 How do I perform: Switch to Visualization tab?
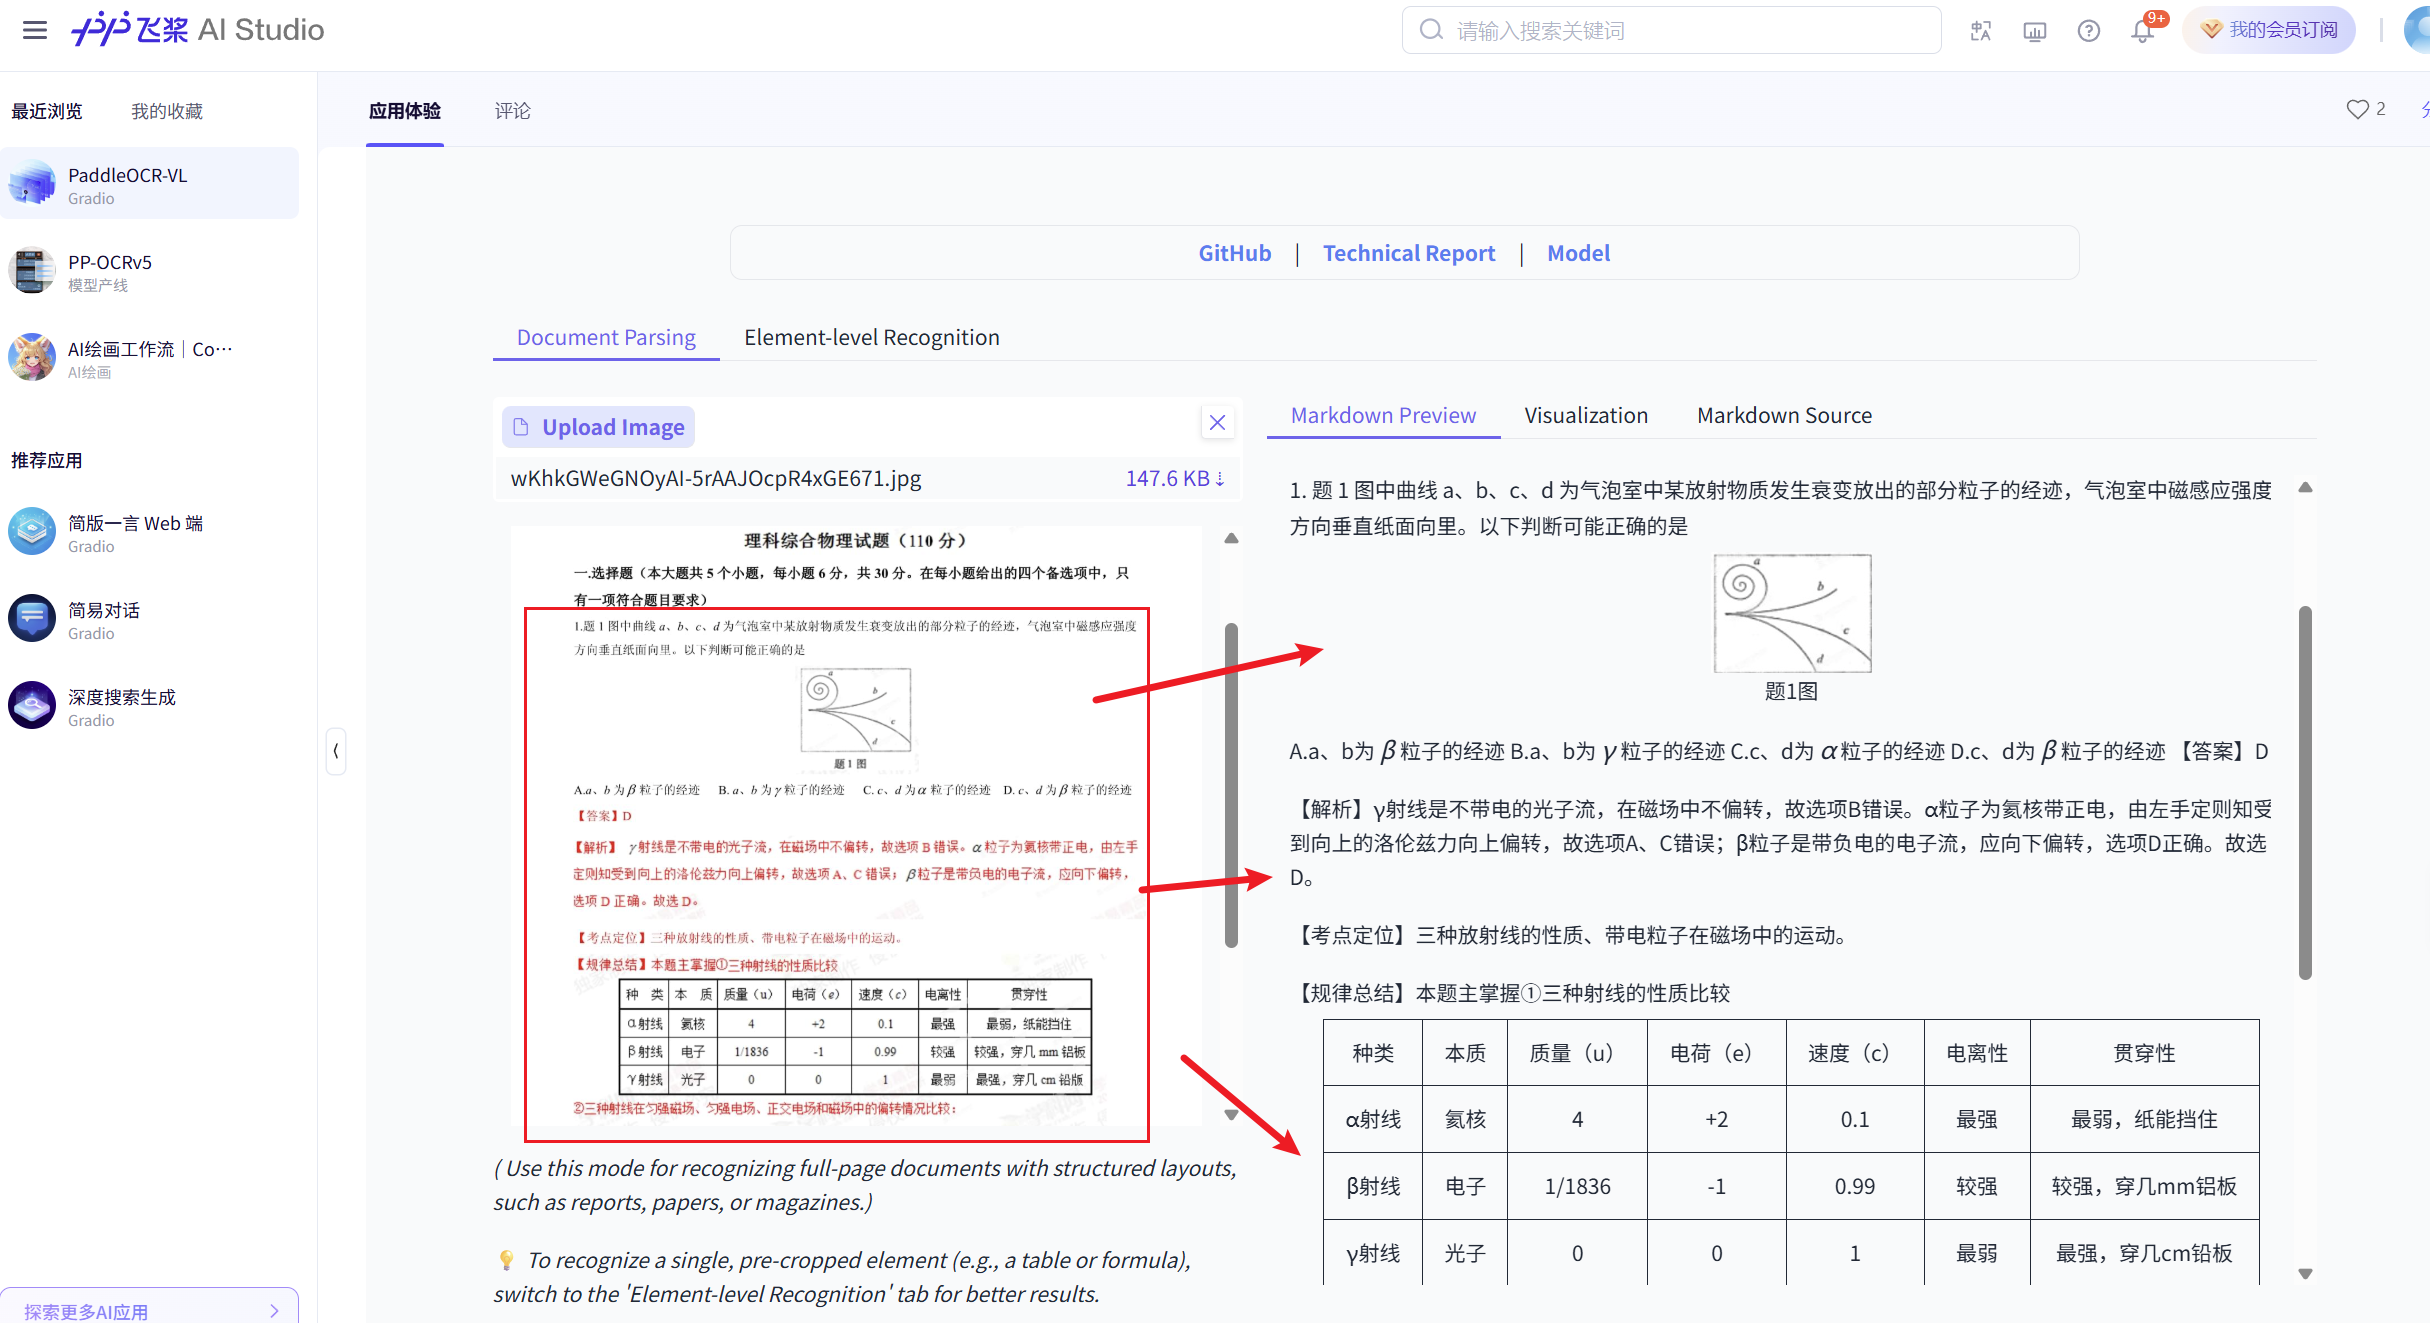click(x=1585, y=416)
